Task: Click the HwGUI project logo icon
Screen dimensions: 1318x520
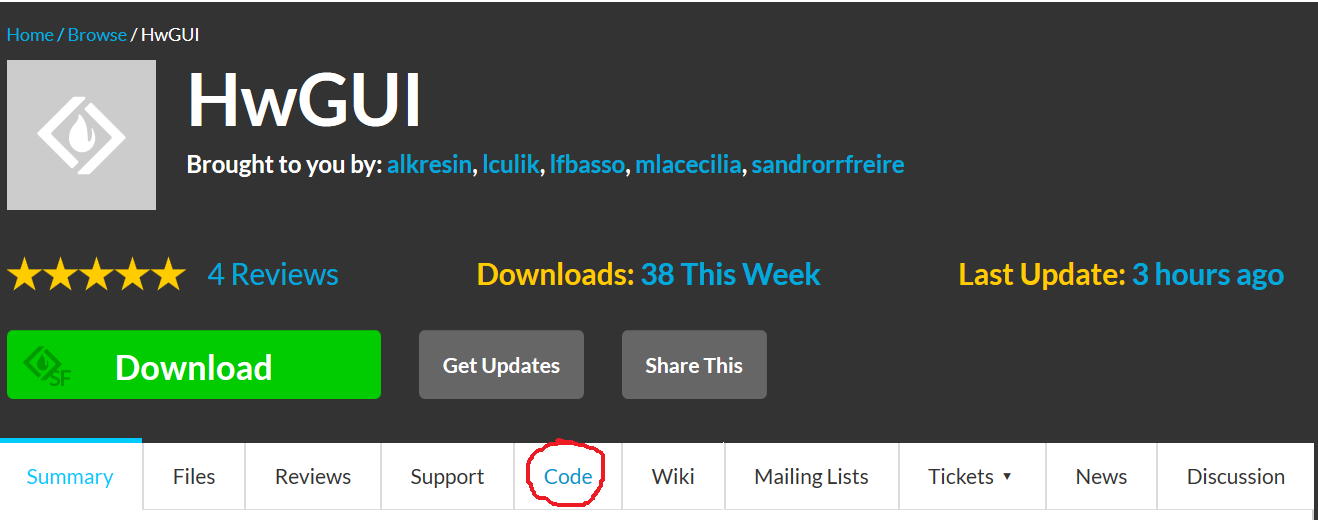Action: [81, 135]
